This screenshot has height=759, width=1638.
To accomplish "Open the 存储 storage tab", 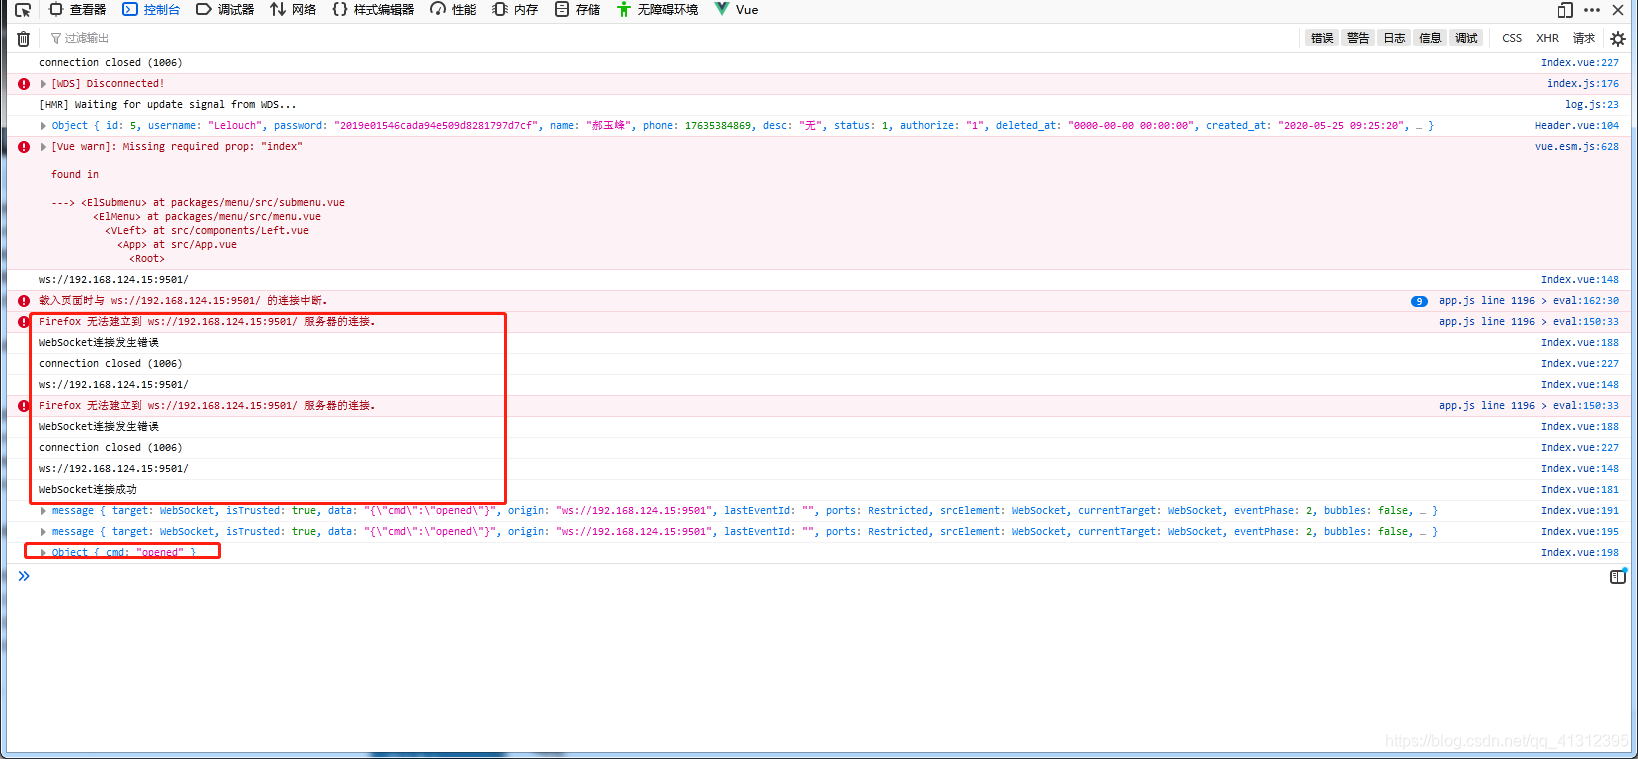I will (577, 10).
